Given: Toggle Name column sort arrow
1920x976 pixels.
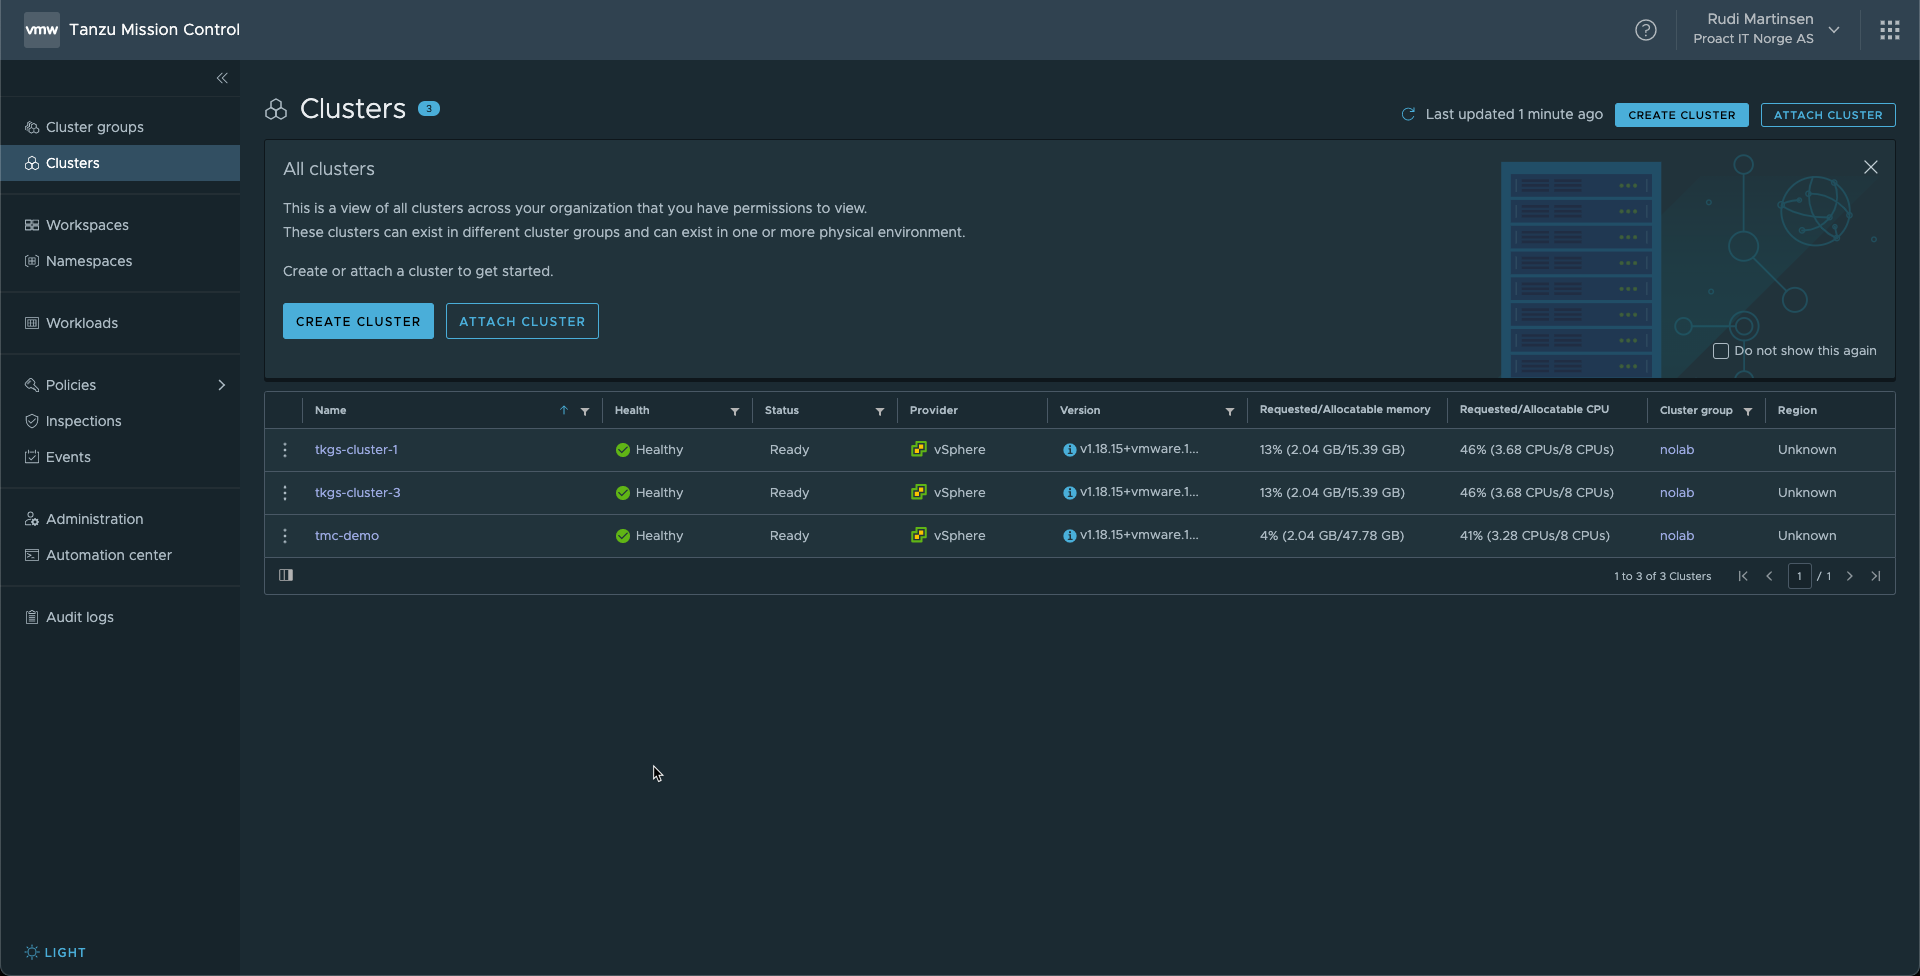Looking at the screenshot, I should tap(564, 410).
